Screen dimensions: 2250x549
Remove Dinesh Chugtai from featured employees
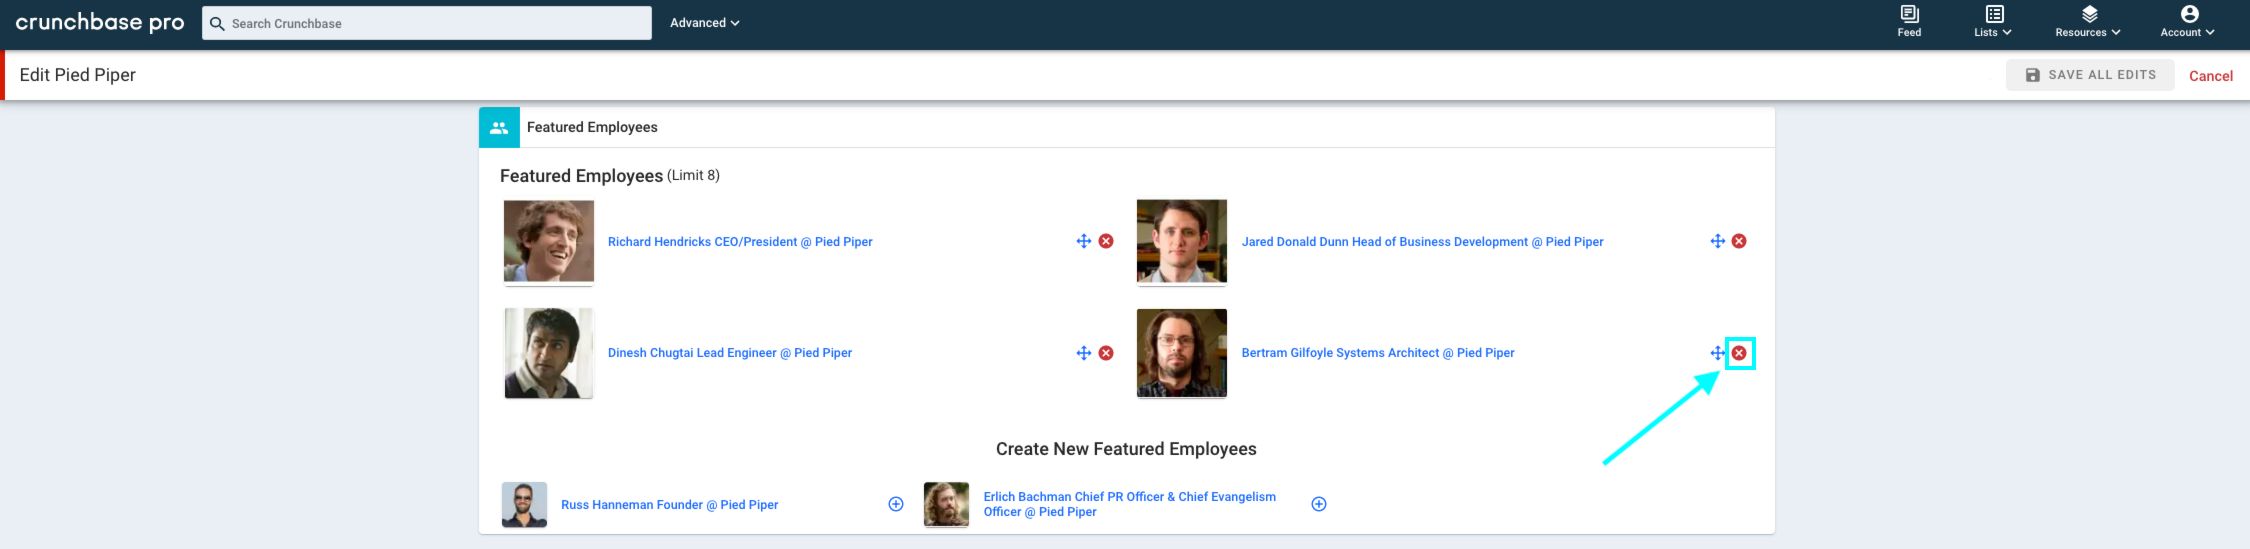point(1106,353)
